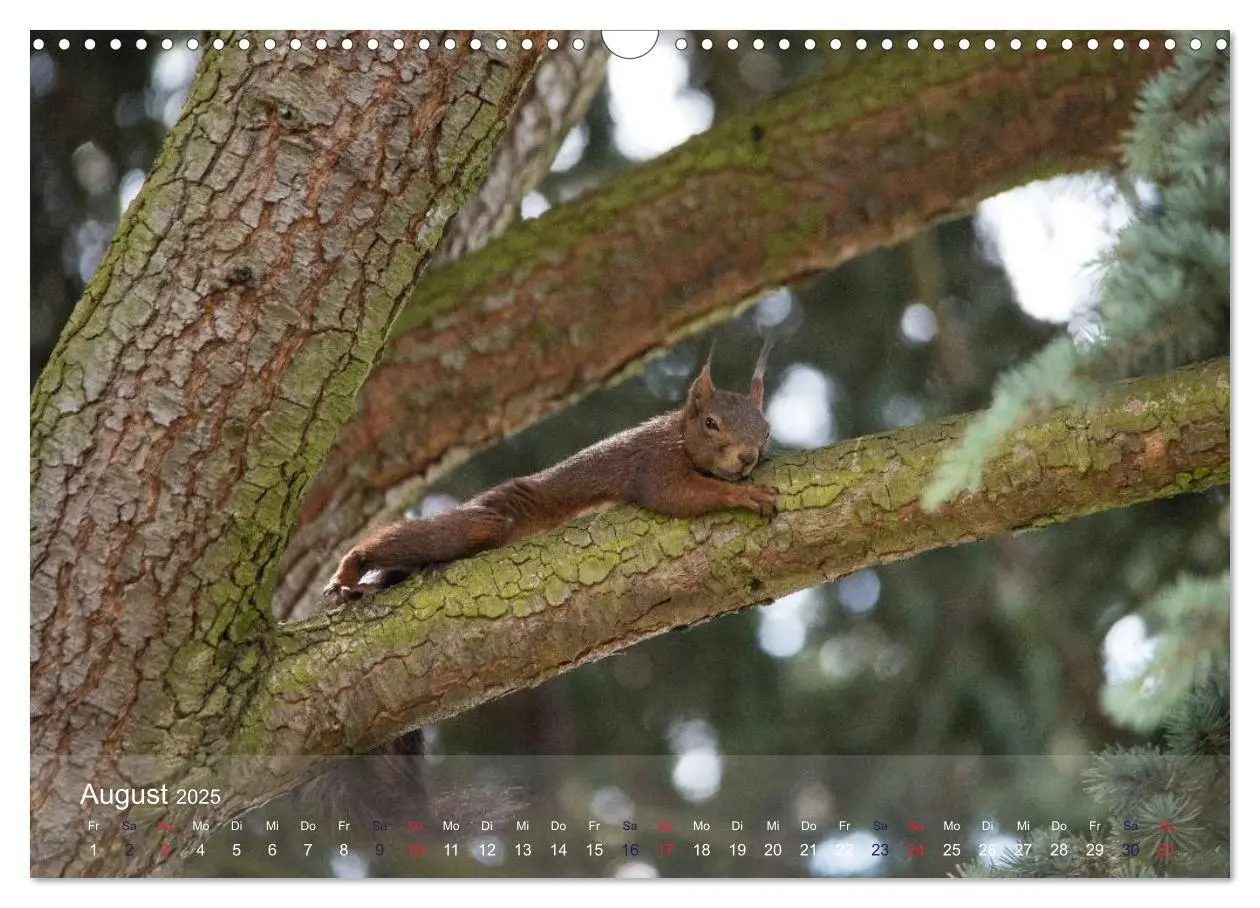Image resolution: width=1260 pixels, height=908 pixels.
Task: Select day 25 in the calendar strip
Action: tap(951, 850)
